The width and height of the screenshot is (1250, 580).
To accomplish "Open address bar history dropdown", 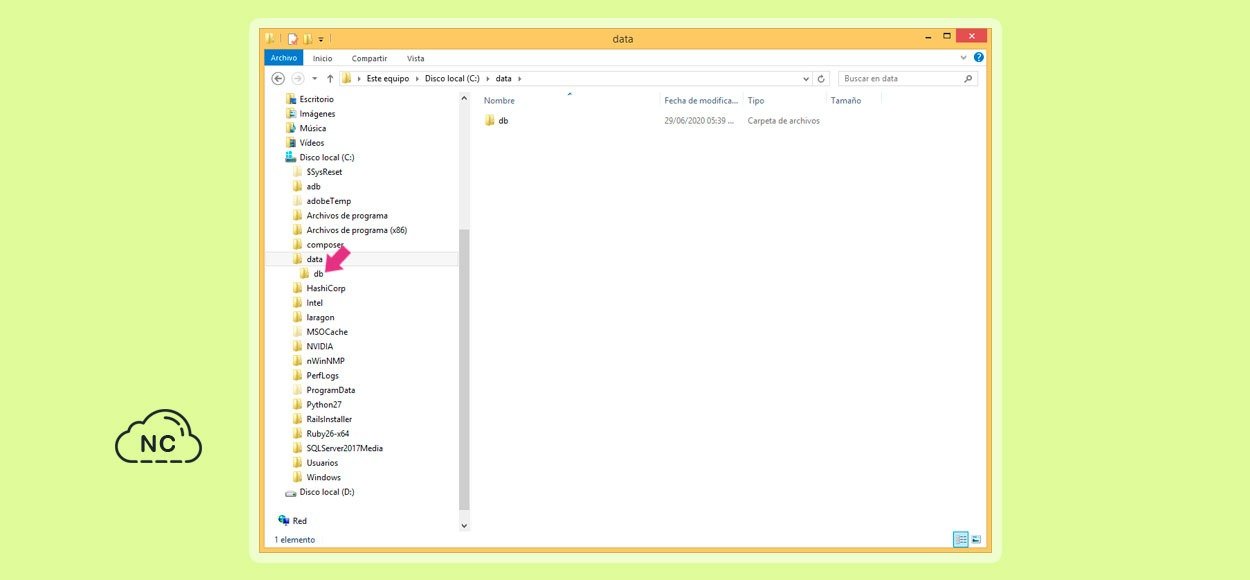I will coord(806,78).
